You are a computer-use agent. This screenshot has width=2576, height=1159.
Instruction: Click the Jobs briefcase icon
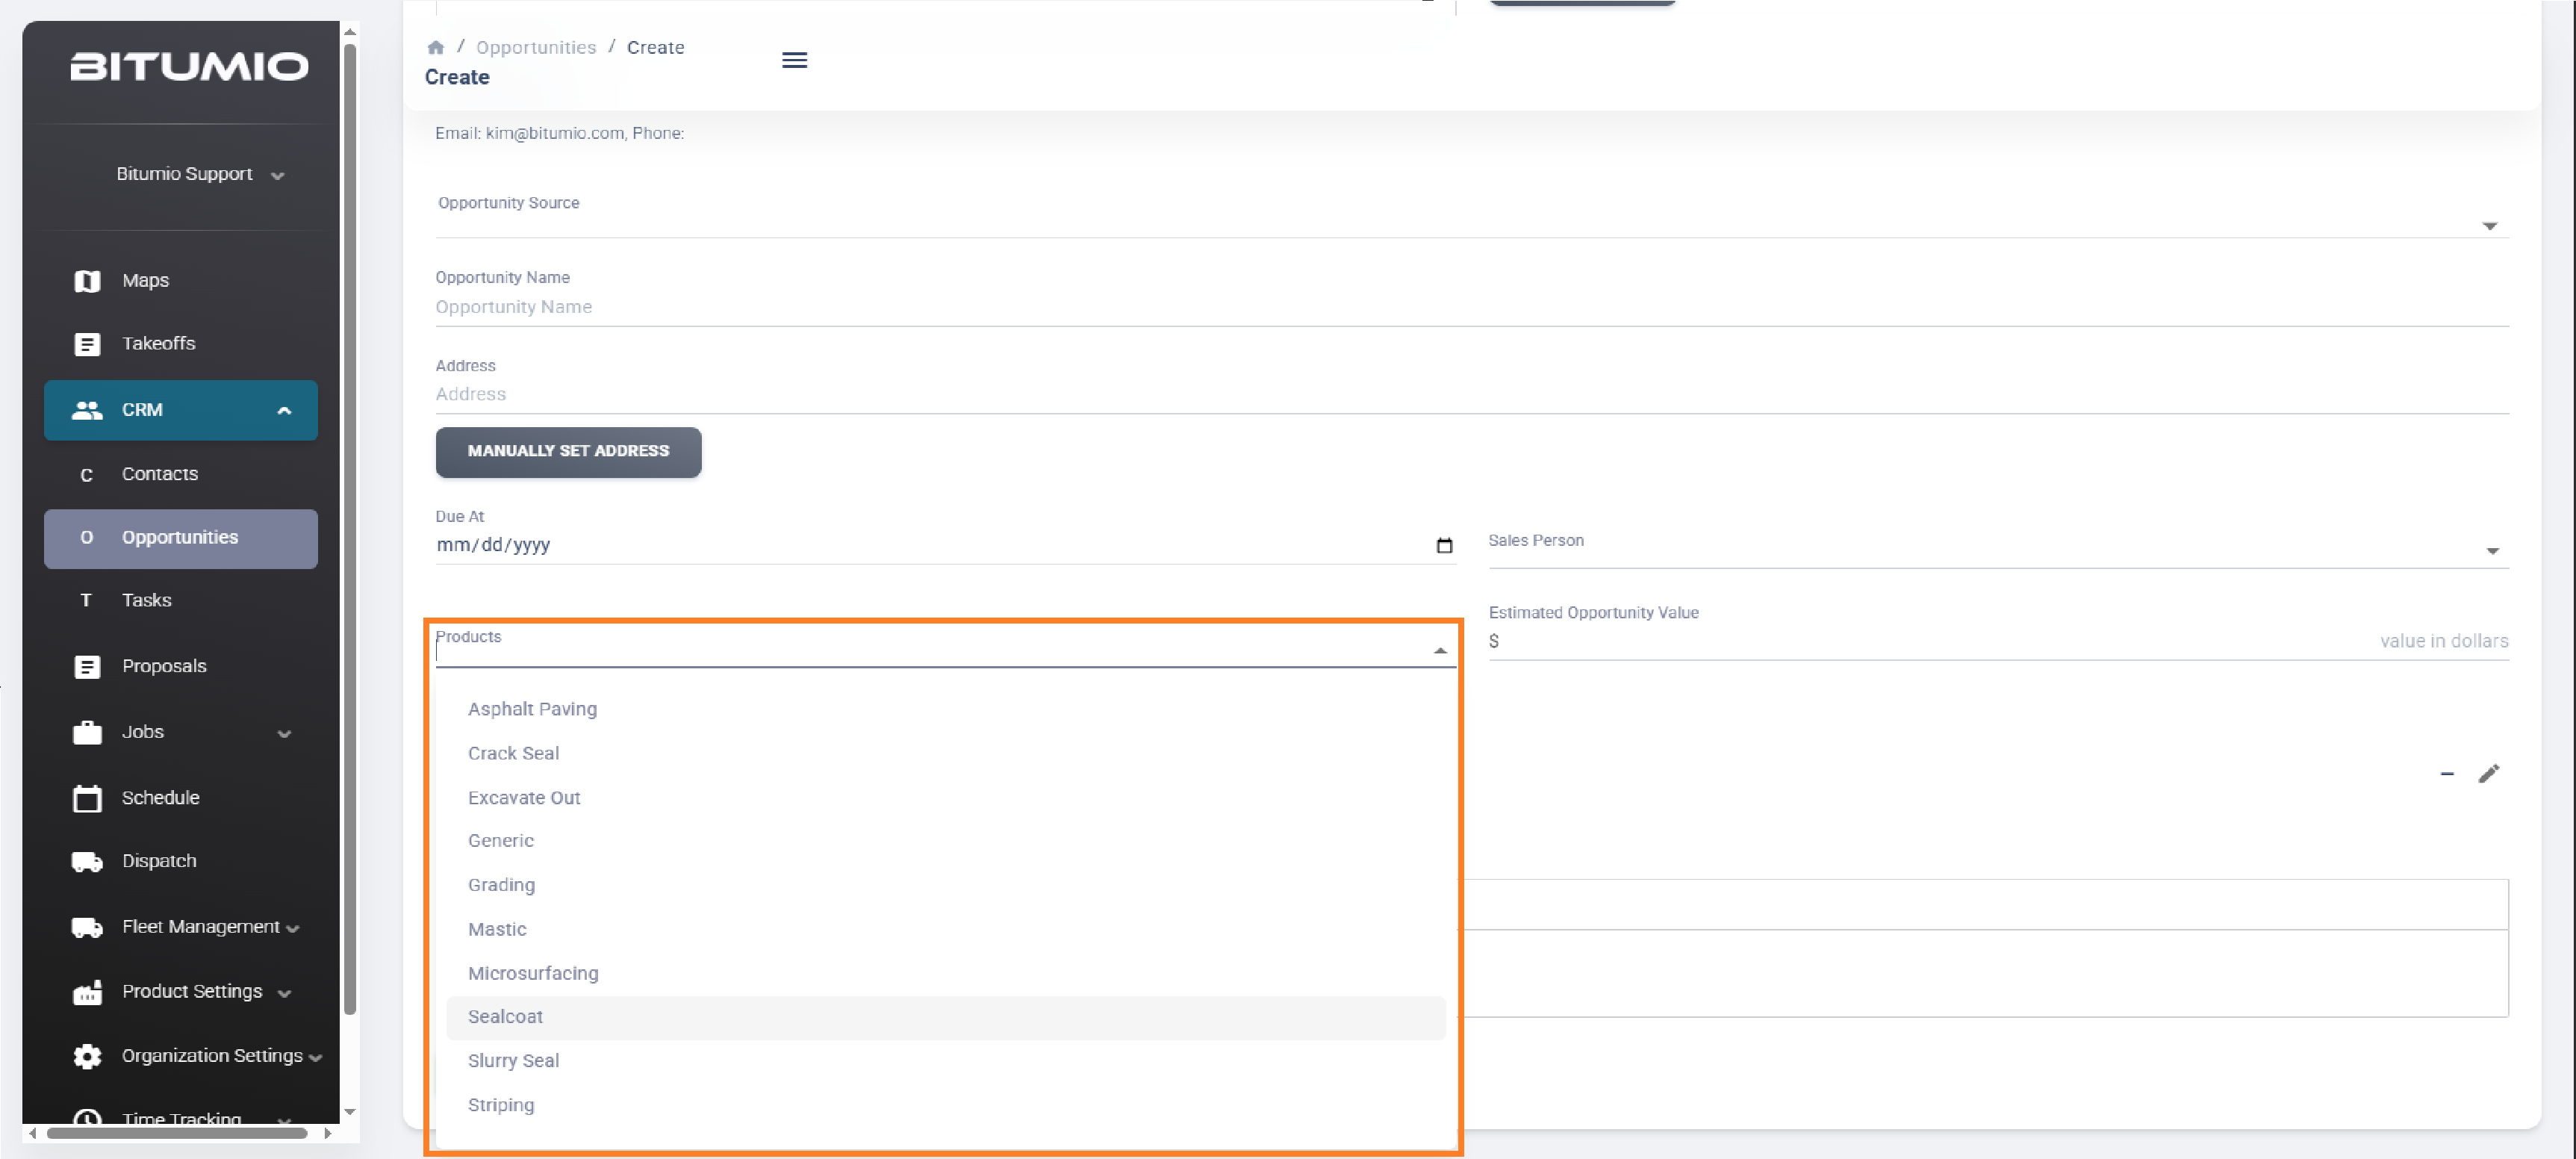pos(87,732)
